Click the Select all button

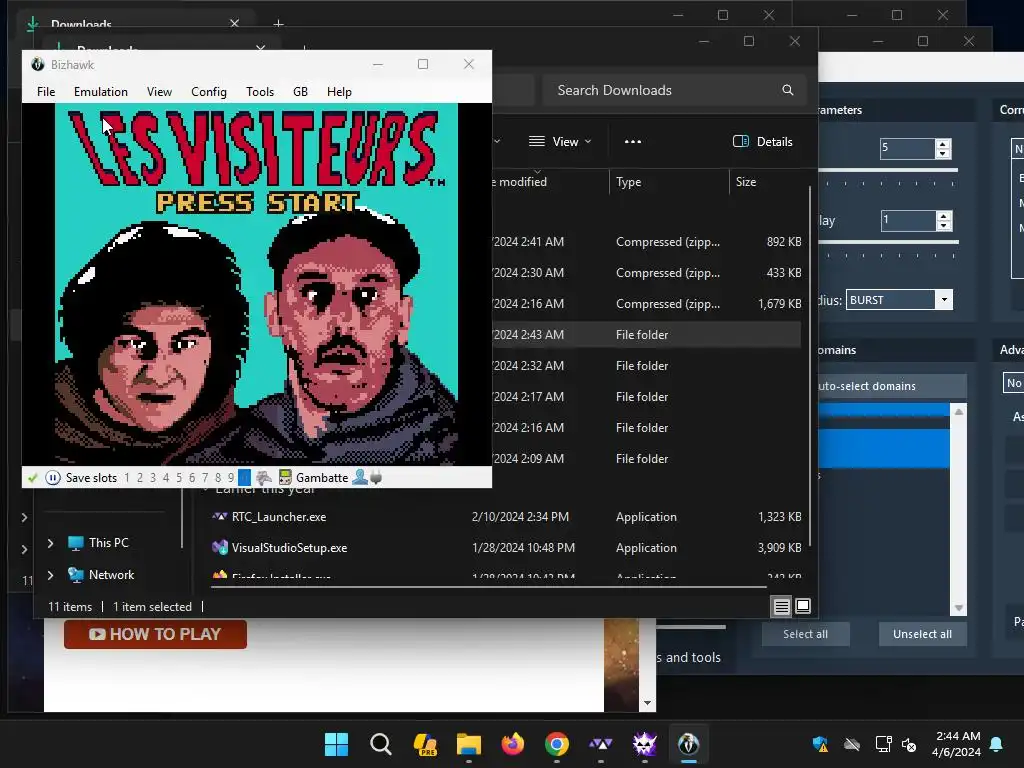pyautogui.click(x=805, y=634)
